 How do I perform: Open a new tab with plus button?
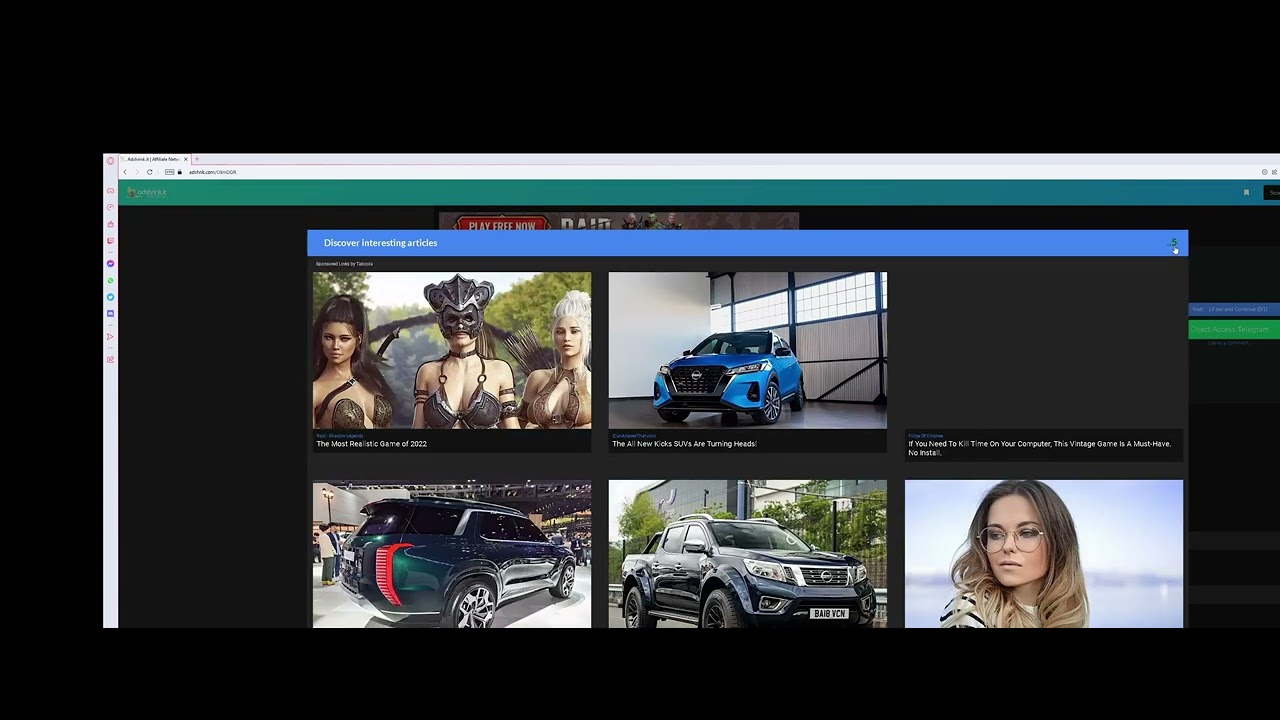(197, 159)
